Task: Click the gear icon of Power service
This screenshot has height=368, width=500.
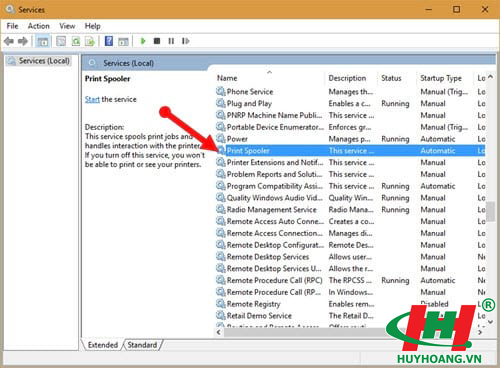Action: tap(220, 138)
